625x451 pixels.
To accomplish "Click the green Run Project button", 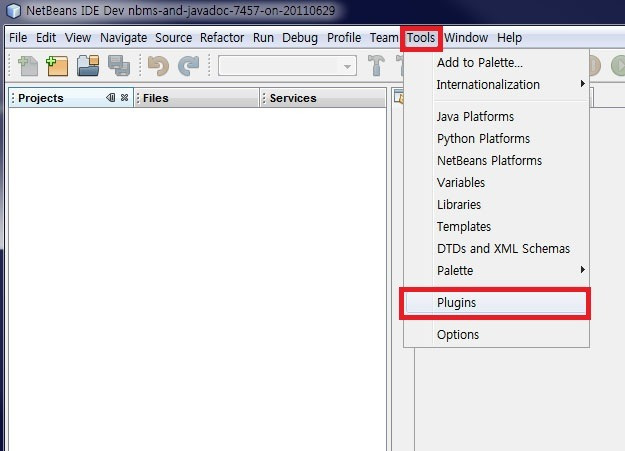I will point(618,66).
